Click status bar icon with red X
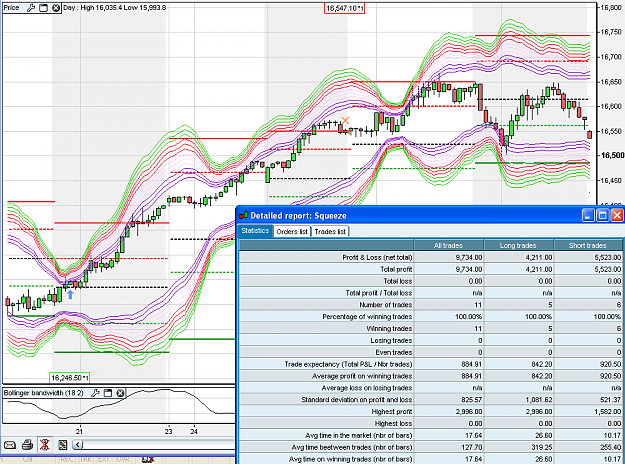 pos(148,460)
